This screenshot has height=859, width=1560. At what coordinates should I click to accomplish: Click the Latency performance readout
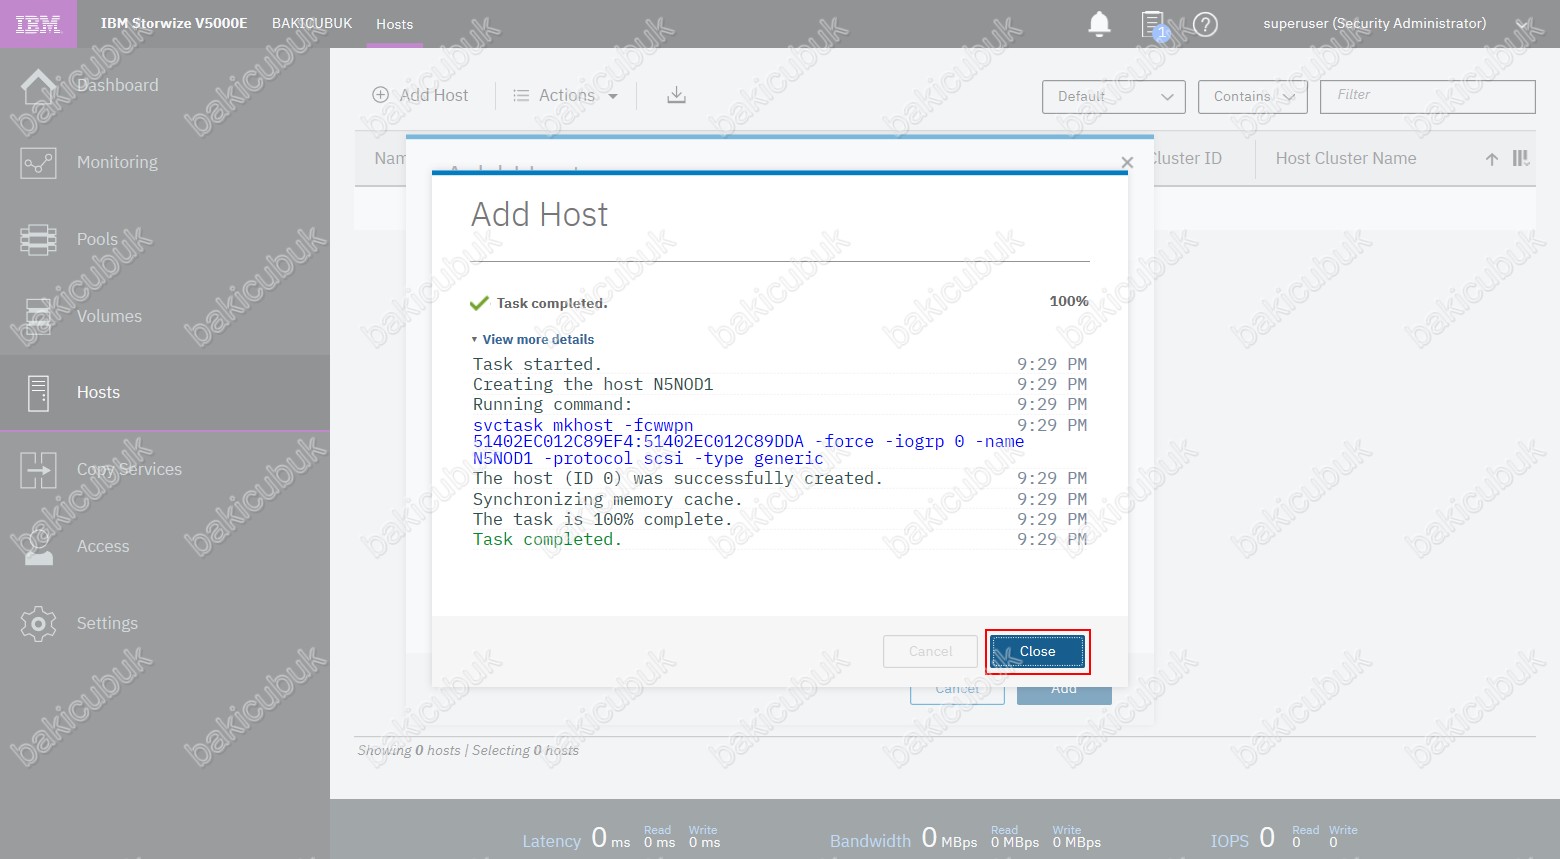[x=621, y=838]
